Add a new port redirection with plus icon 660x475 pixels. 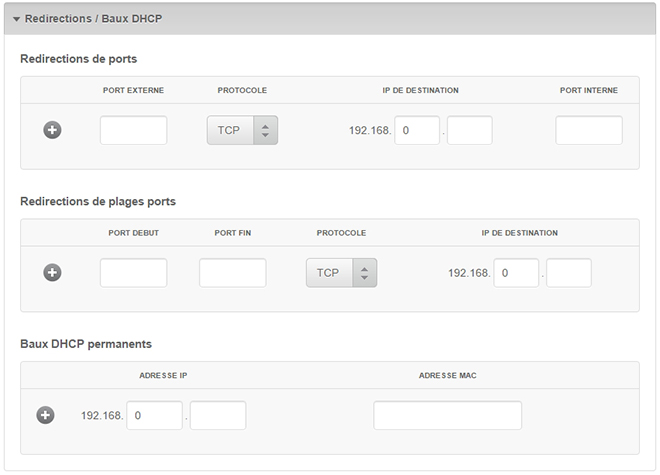tap(53, 130)
